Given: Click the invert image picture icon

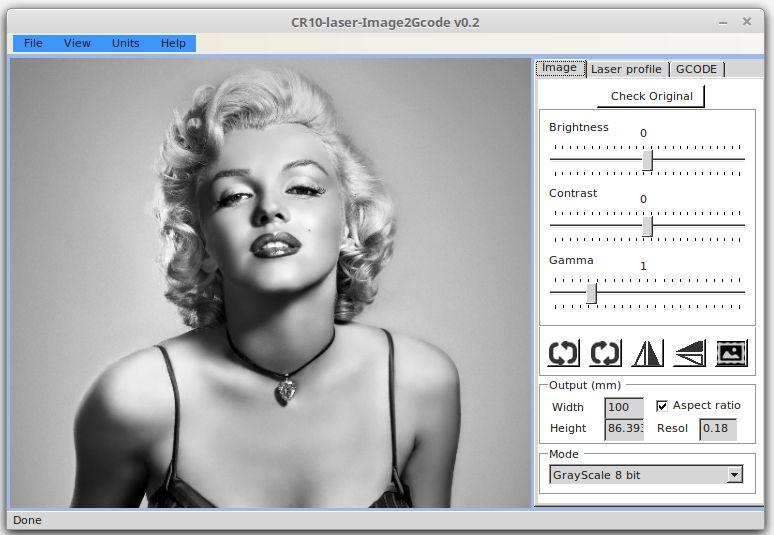Looking at the screenshot, I should pyautogui.click(x=732, y=353).
